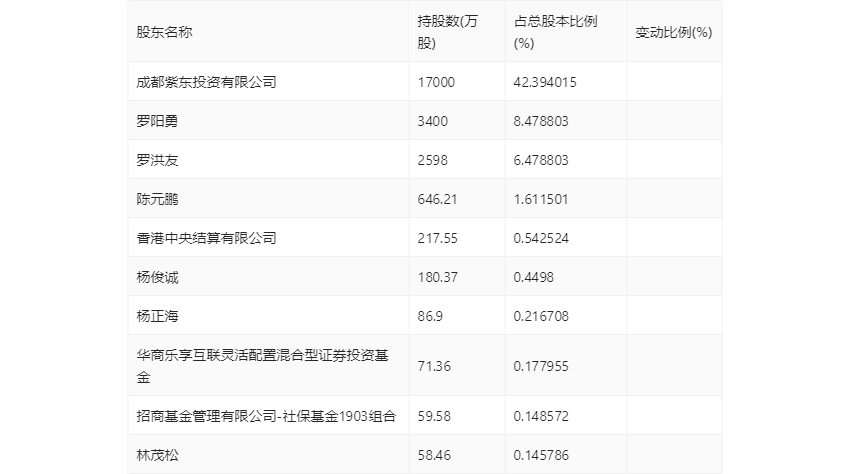Select shareholder name 罗洪友

(x=157, y=160)
